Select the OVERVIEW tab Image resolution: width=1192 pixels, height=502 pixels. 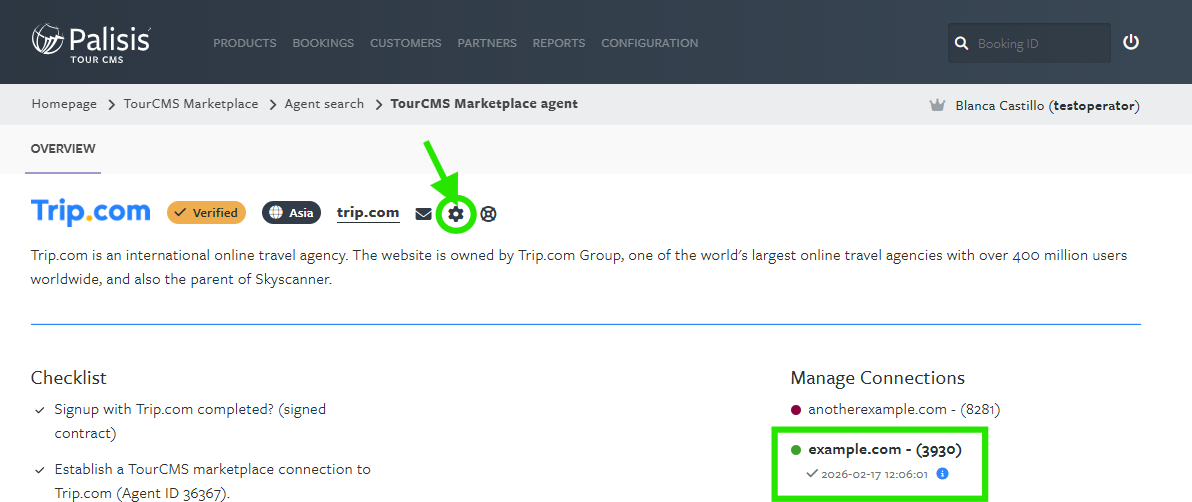pyautogui.click(x=63, y=149)
